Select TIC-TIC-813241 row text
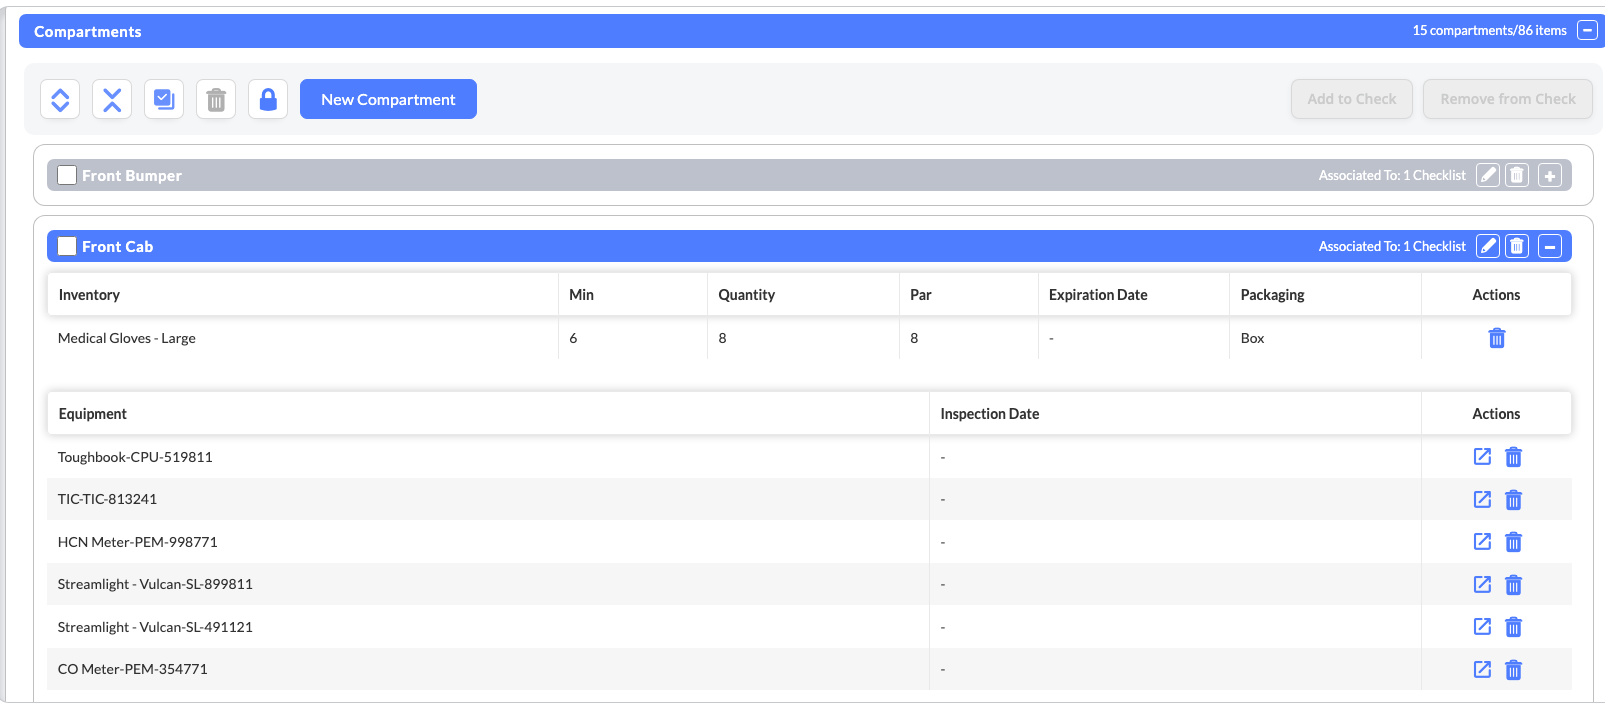Image resolution: width=1605 pixels, height=707 pixels. point(107,499)
